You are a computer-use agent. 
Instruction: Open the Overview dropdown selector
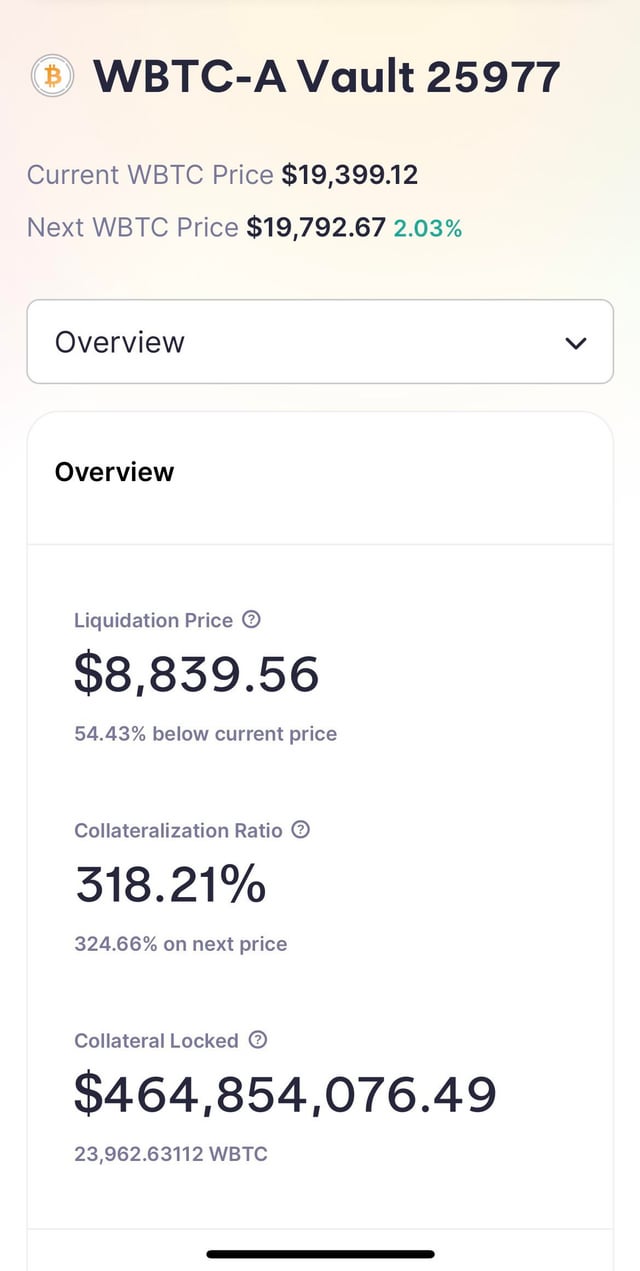point(319,342)
